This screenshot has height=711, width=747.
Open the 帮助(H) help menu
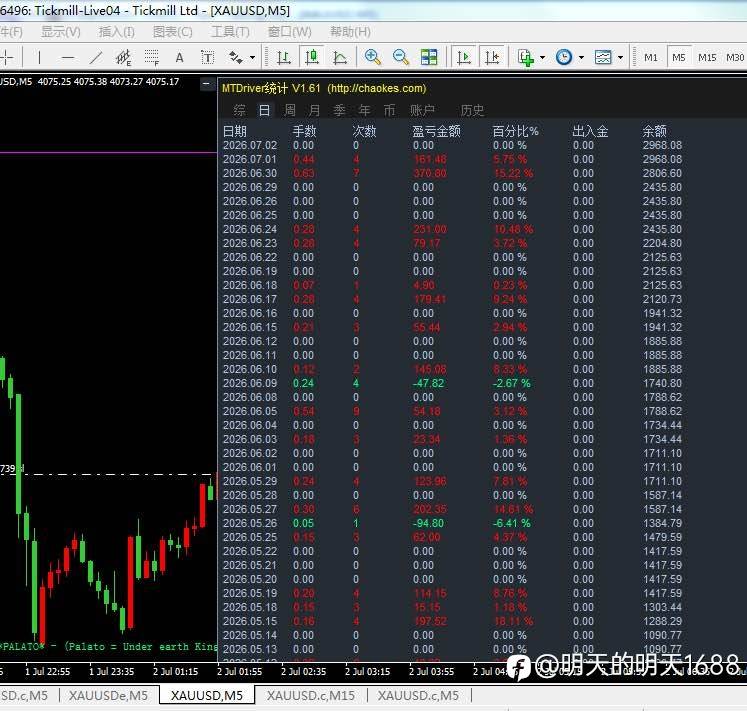[x=350, y=32]
